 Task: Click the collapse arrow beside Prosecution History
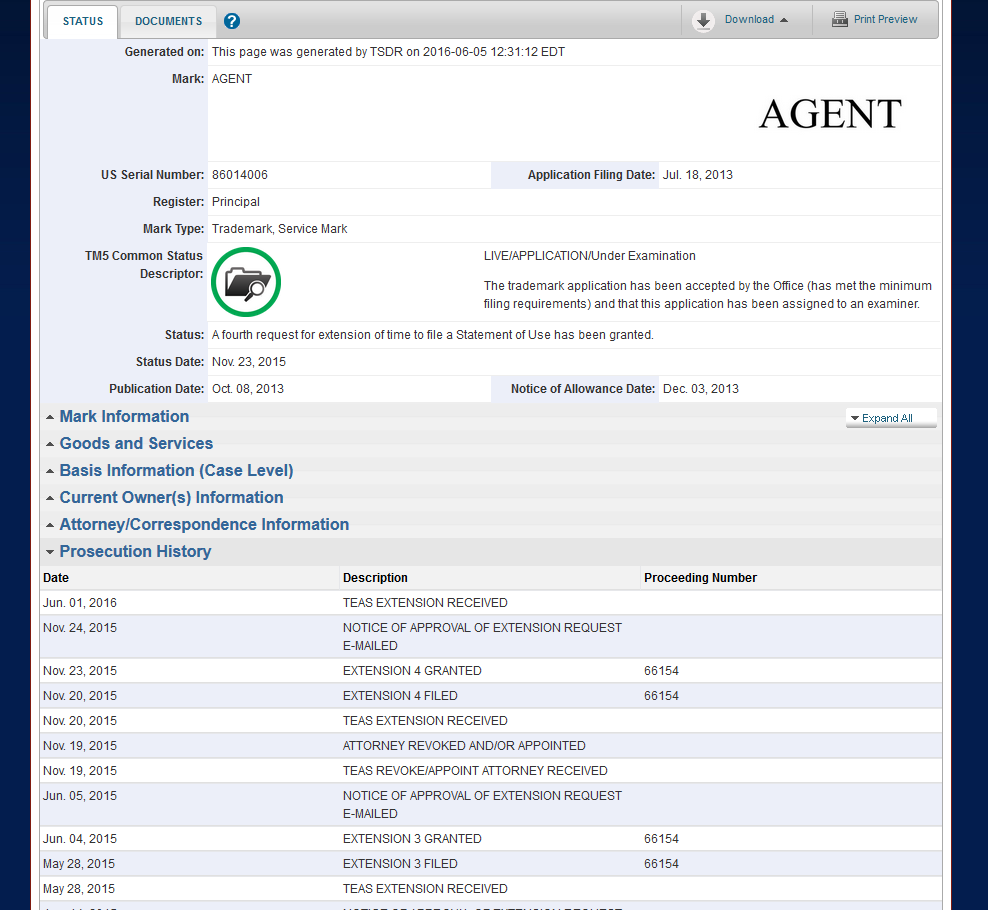pos(49,551)
